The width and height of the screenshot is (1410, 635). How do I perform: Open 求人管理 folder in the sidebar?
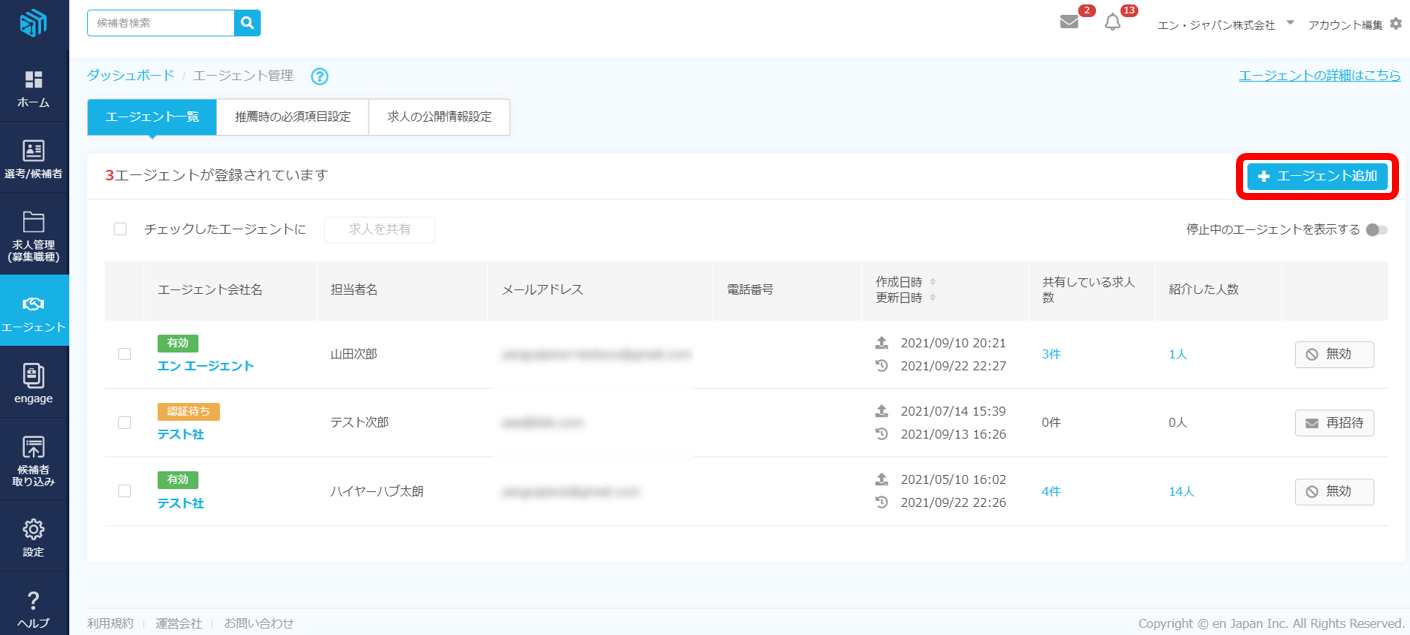(x=34, y=236)
